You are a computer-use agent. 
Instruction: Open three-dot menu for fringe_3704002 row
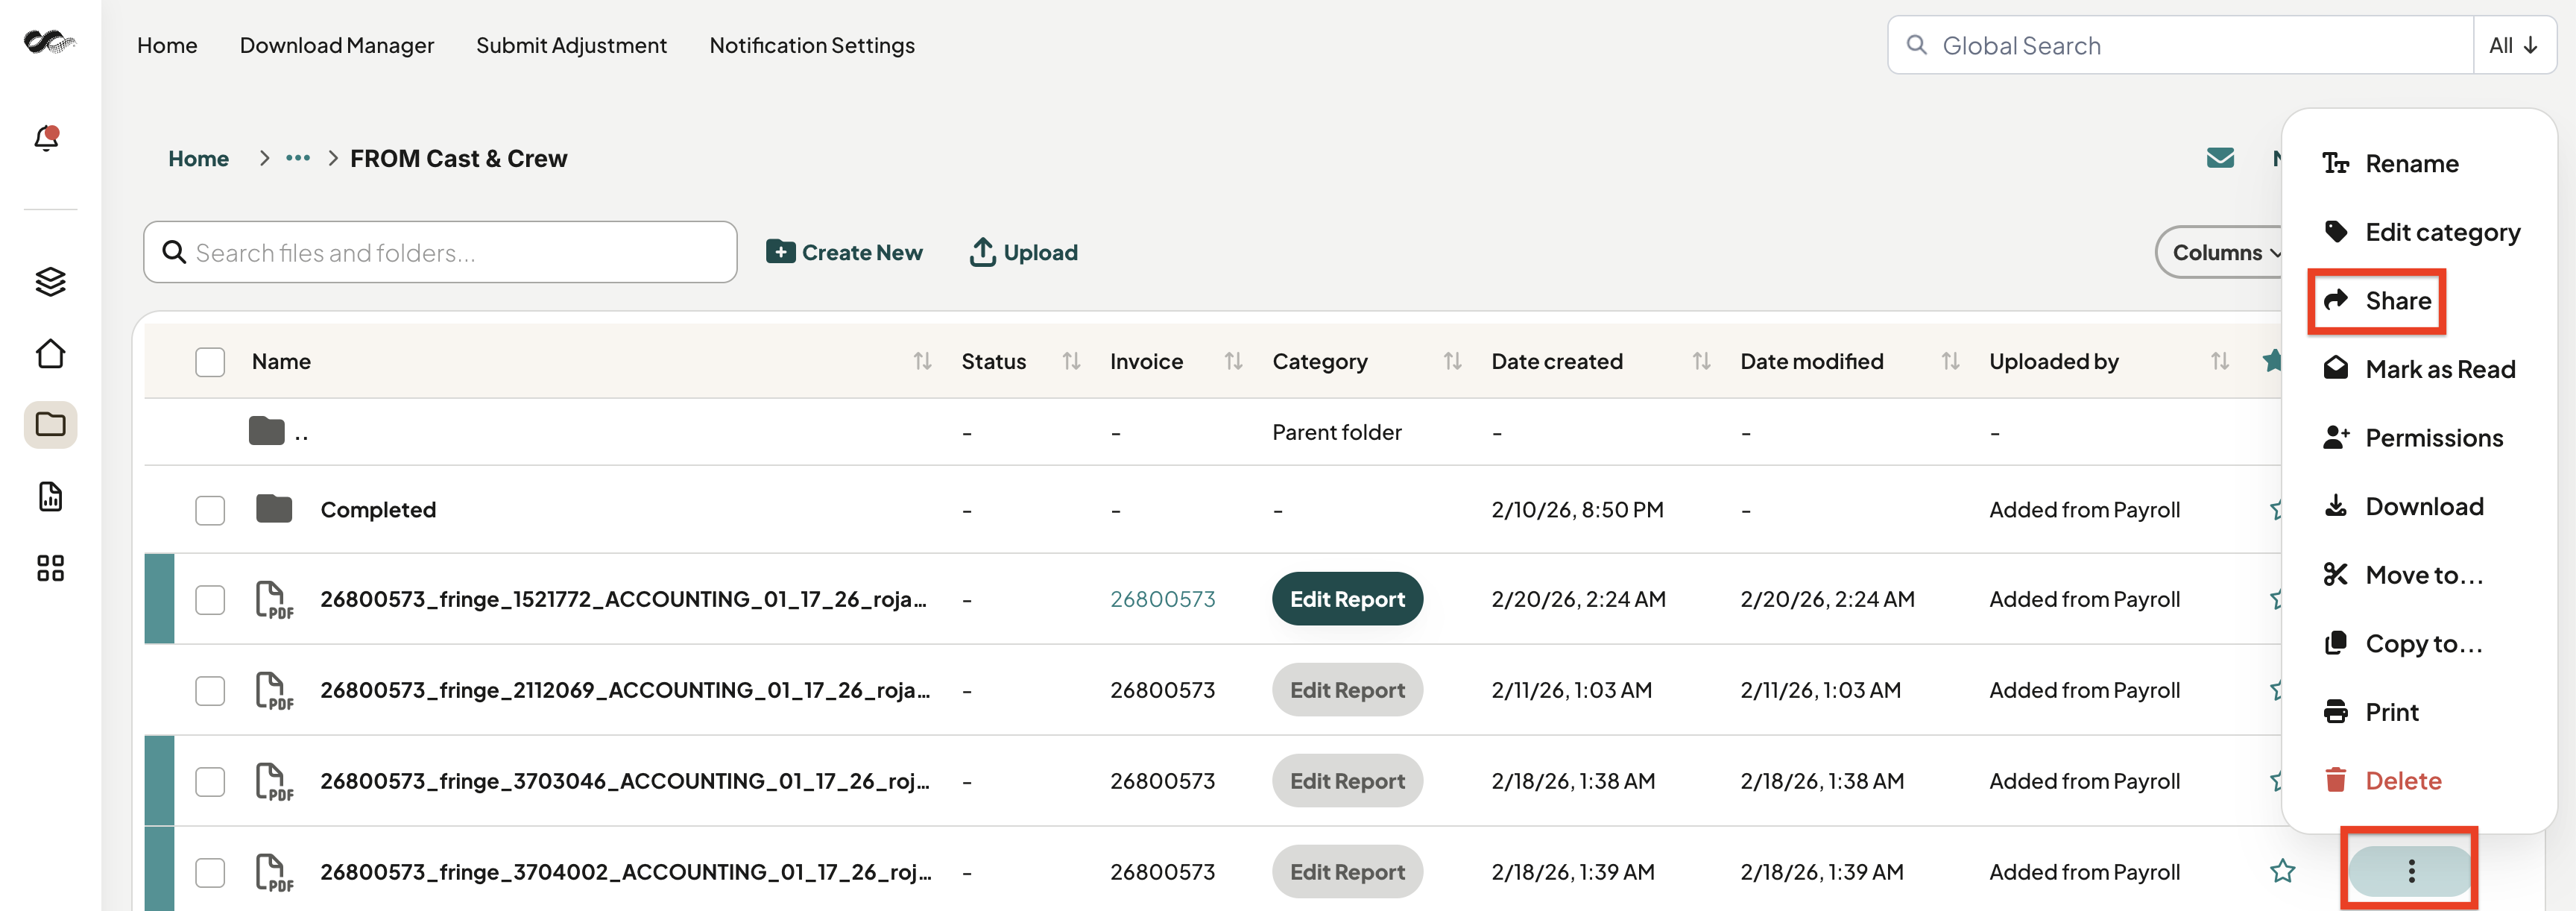tap(2411, 871)
